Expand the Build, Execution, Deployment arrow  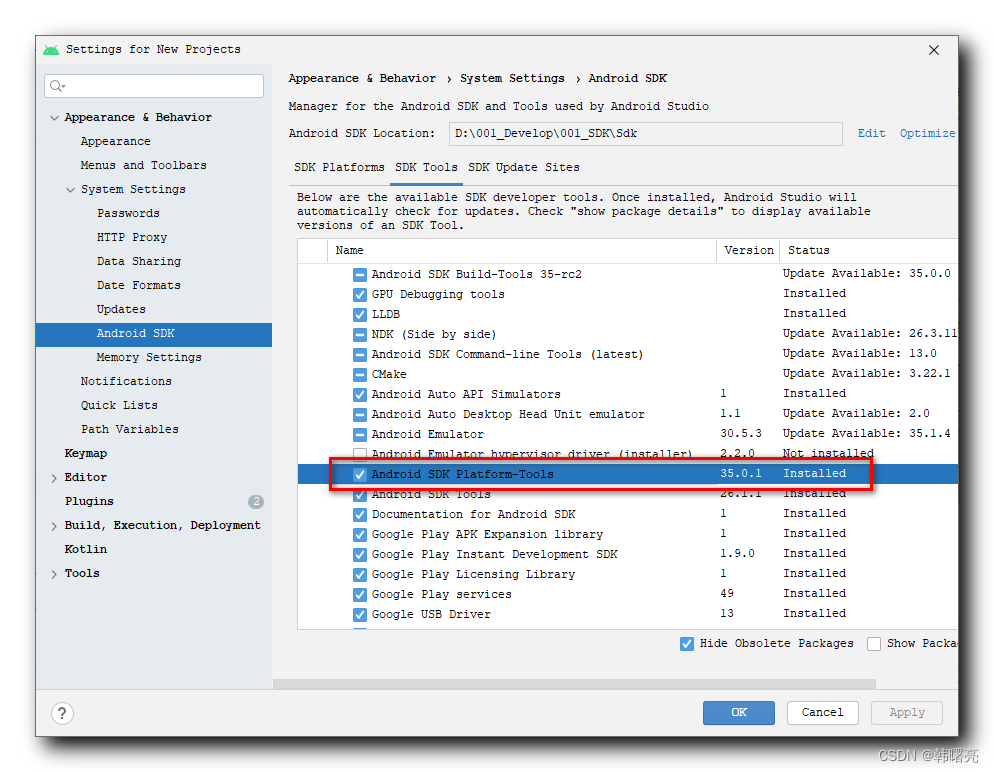pyautogui.click(x=54, y=525)
